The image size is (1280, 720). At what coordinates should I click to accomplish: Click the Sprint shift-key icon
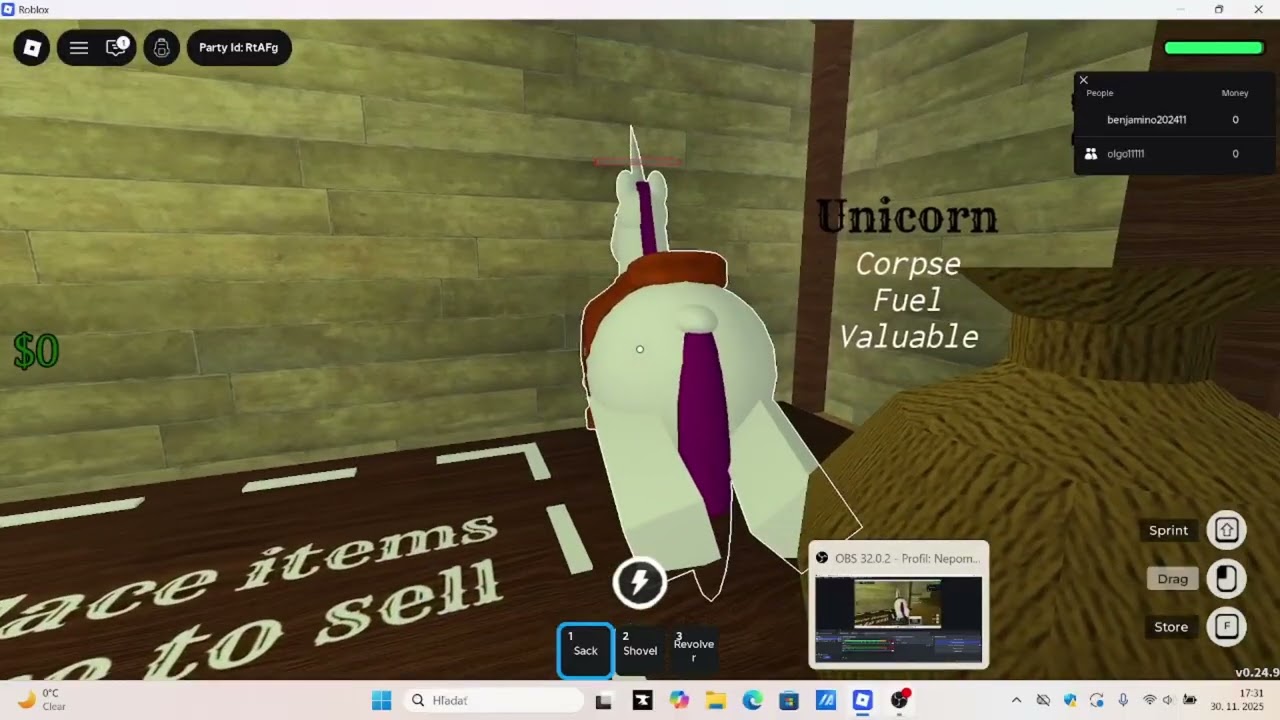pyautogui.click(x=1227, y=530)
